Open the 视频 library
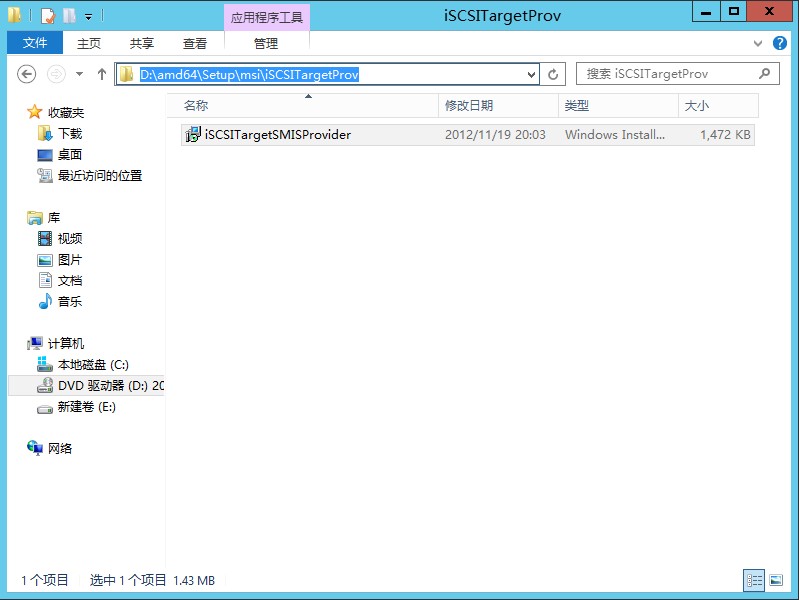Screen dimensions: 799x600 click(x=70, y=239)
